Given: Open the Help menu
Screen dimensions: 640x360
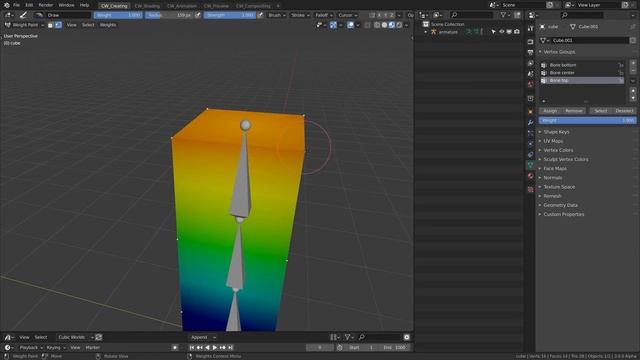Looking at the screenshot, I should [x=84, y=5].
